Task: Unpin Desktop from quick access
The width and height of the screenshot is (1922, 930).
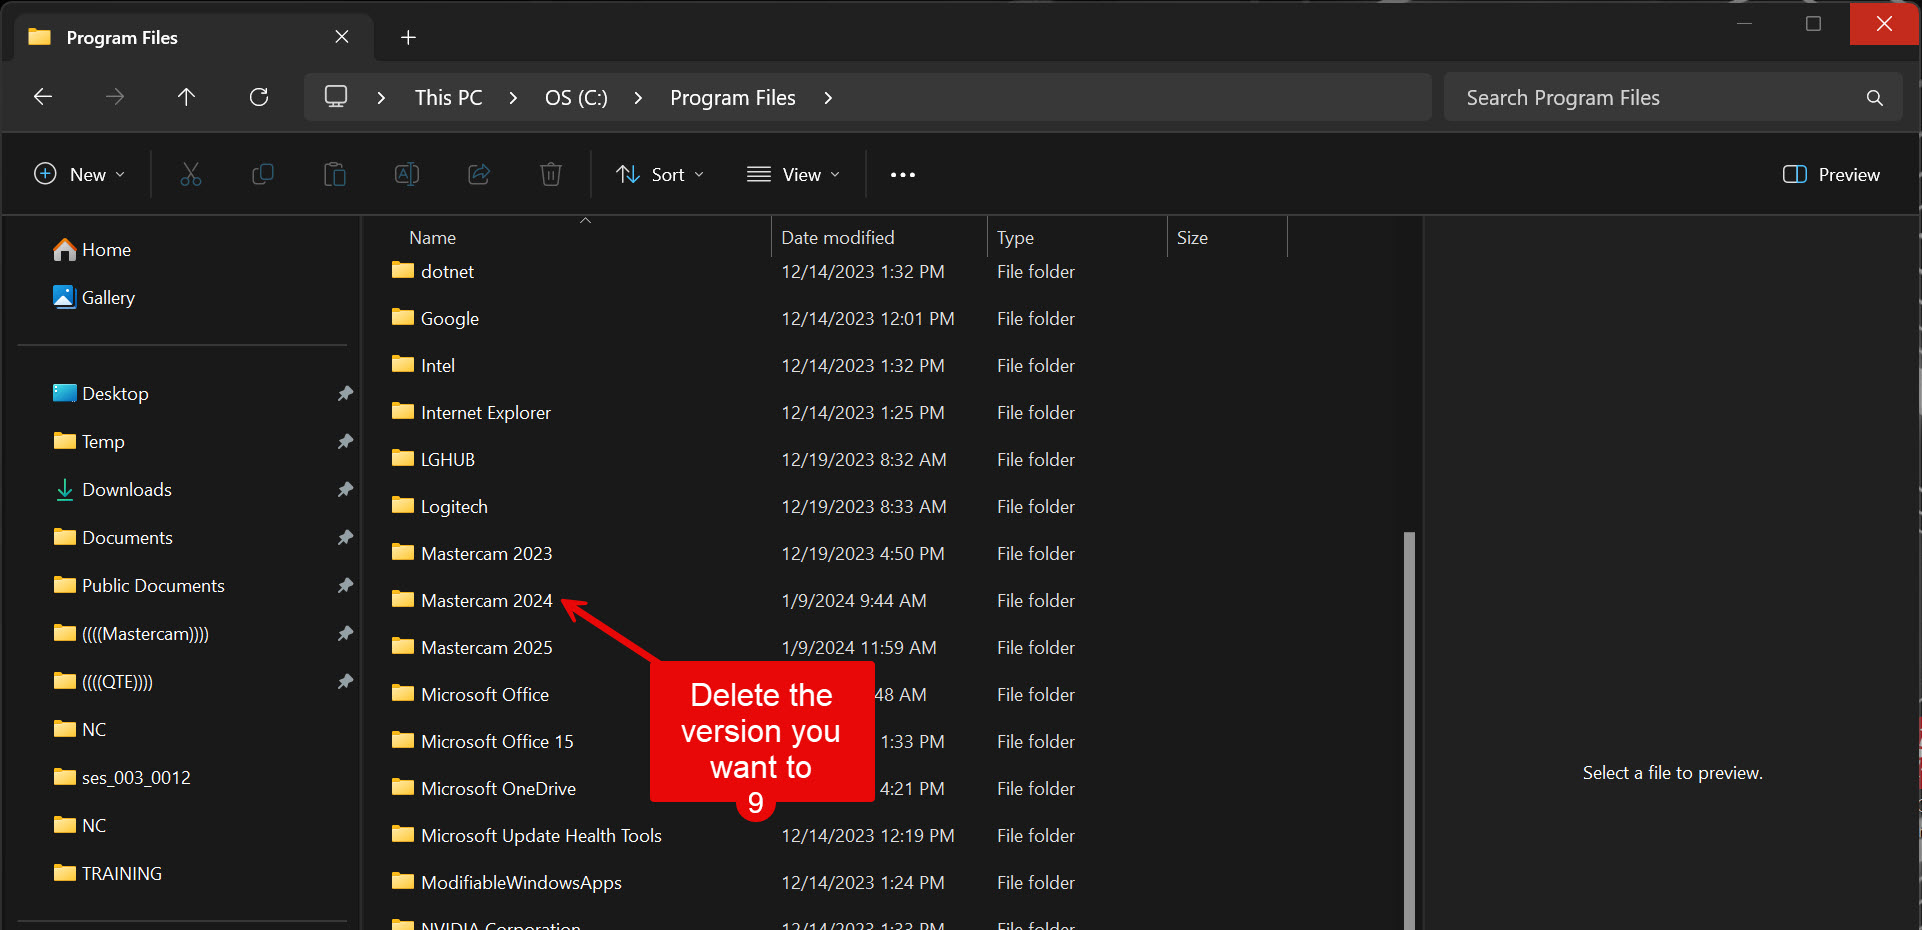Action: click(345, 394)
